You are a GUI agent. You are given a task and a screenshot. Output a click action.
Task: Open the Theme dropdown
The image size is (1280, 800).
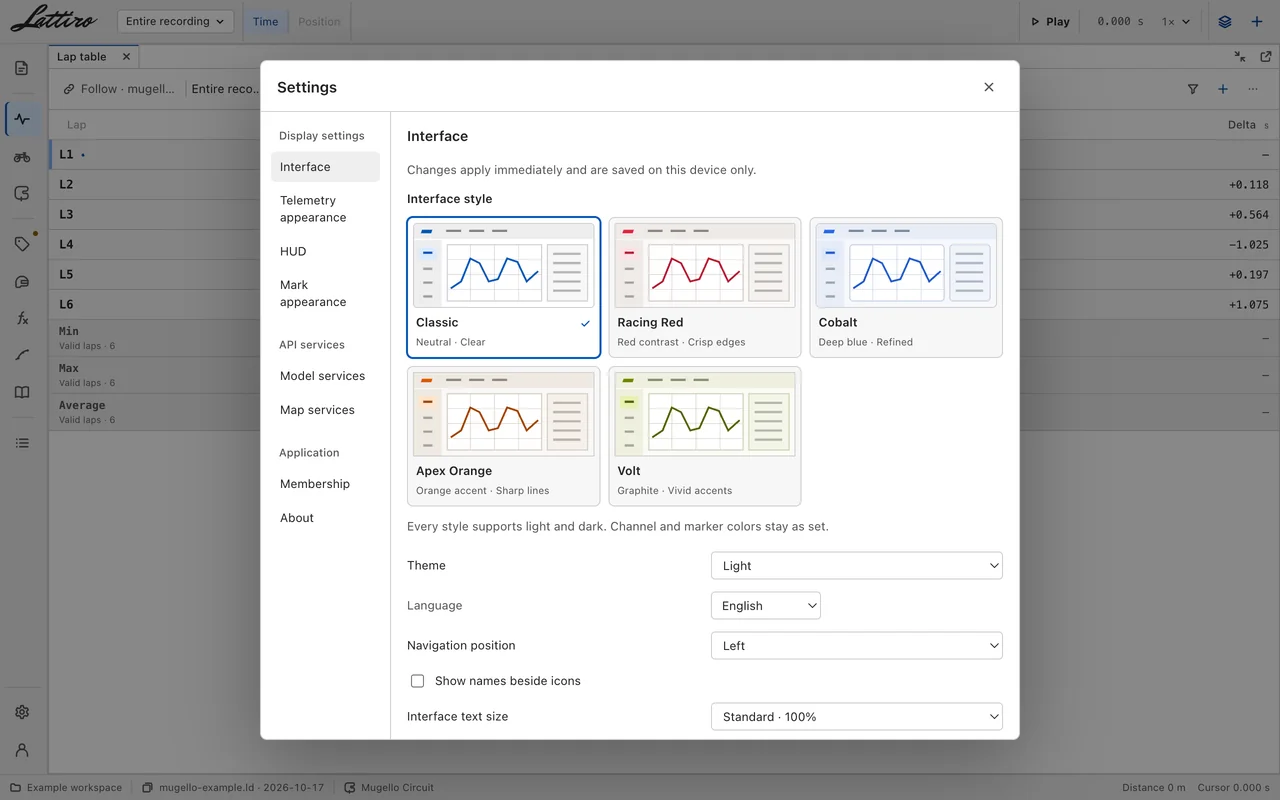coord(857,565)
